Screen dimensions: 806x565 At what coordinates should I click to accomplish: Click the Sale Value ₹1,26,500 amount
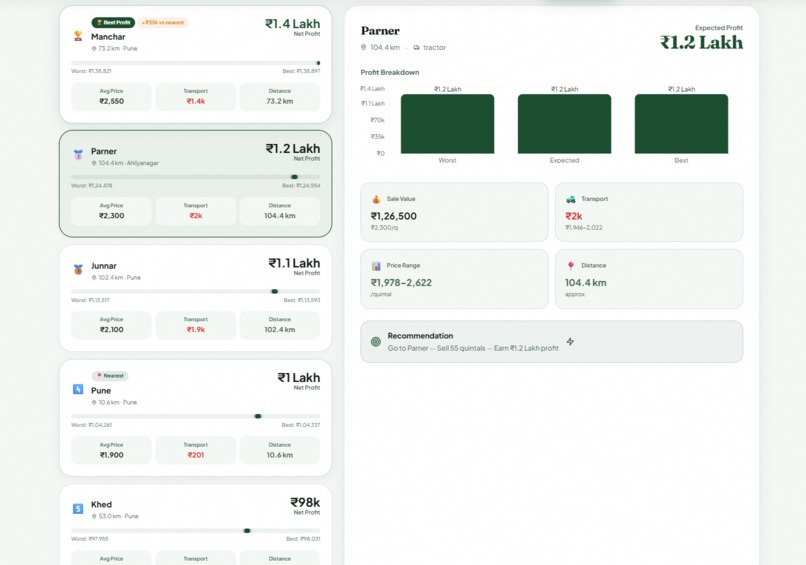coord(394,216)
